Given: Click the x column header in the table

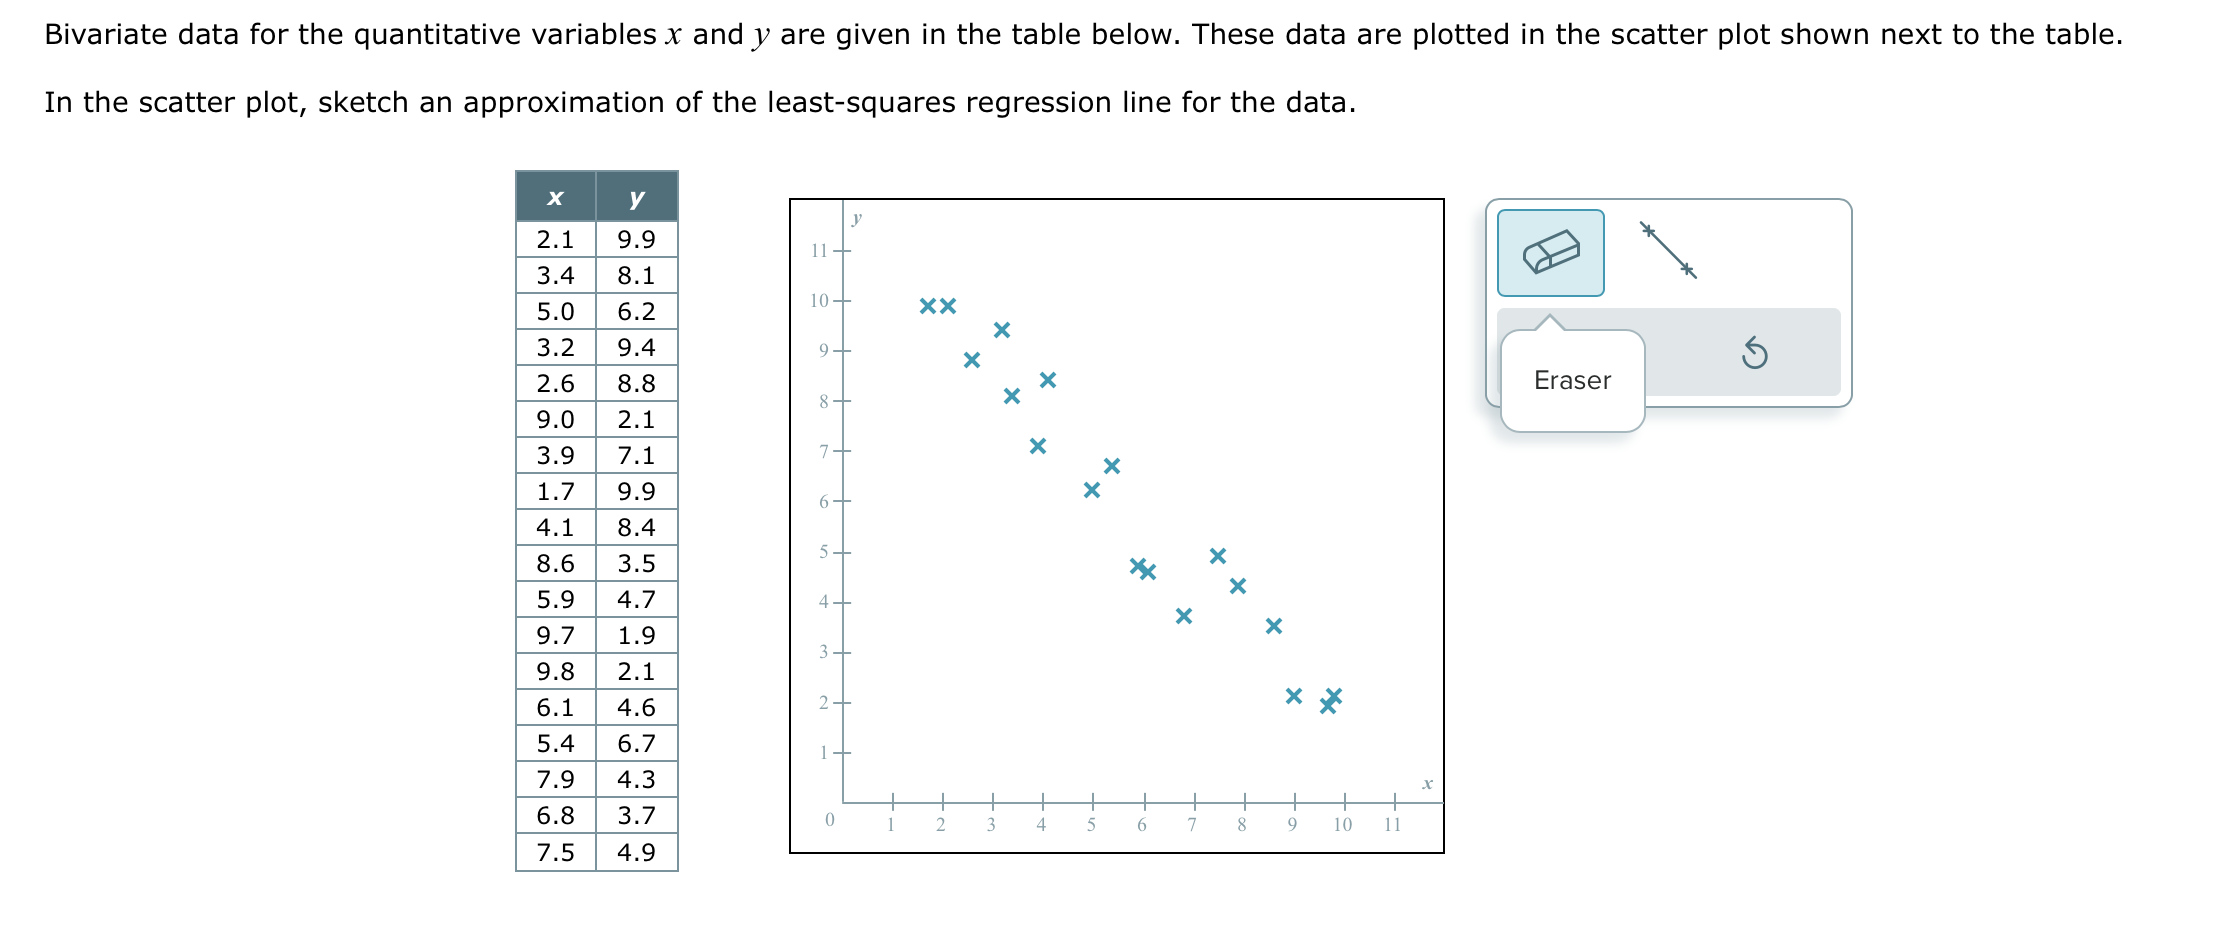Looking at the screenshot, I should point(555,197).
